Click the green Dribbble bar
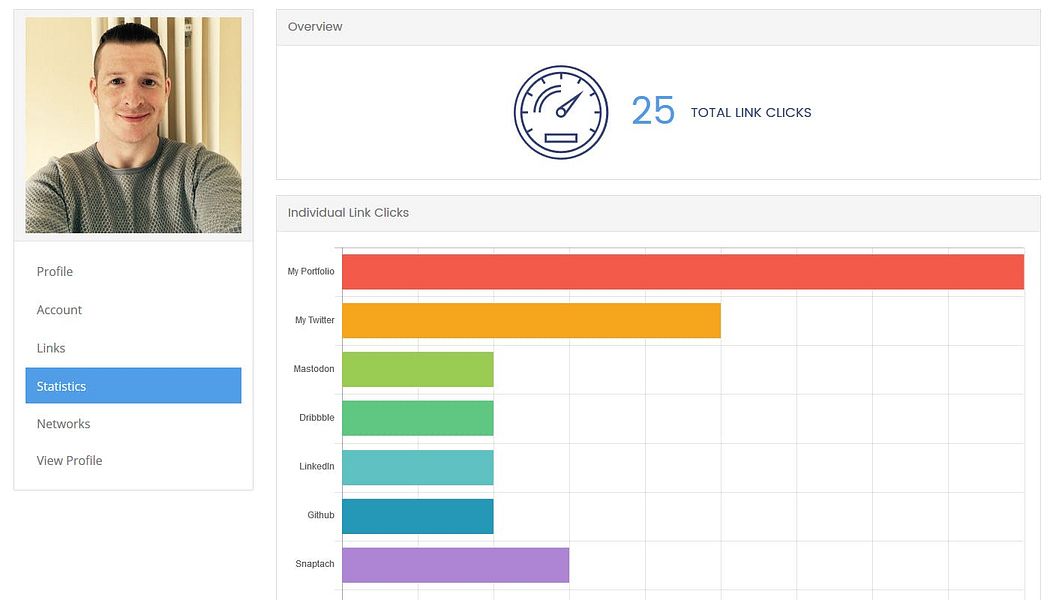The width and height of the screenshot is (1050, 600). (418, 418)
